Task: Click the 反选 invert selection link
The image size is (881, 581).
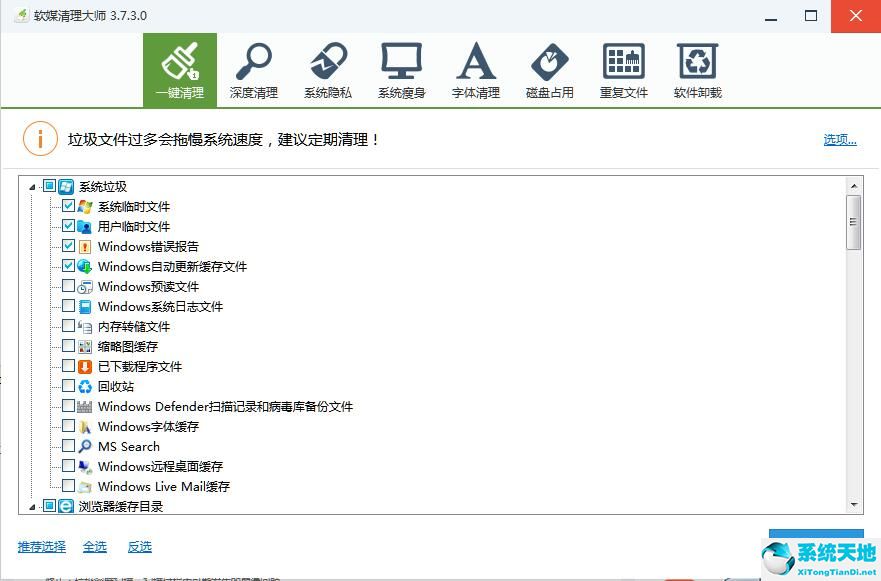Action: tap(139, 547)
